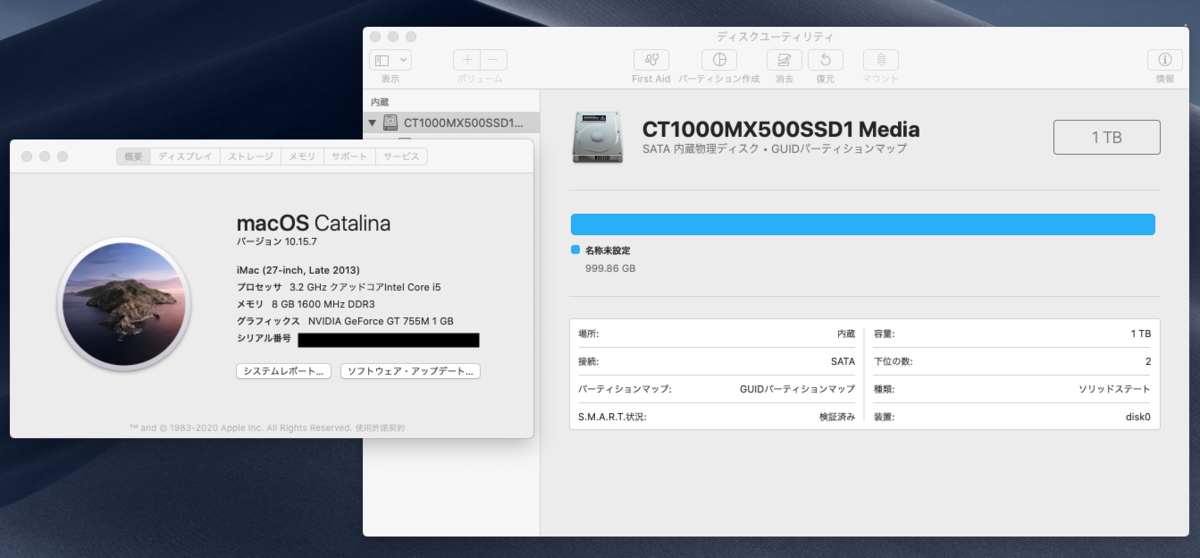Click the restore toolbar icon
The width and height of the screenshot is (1200, 558).
(x=825, y=60)
